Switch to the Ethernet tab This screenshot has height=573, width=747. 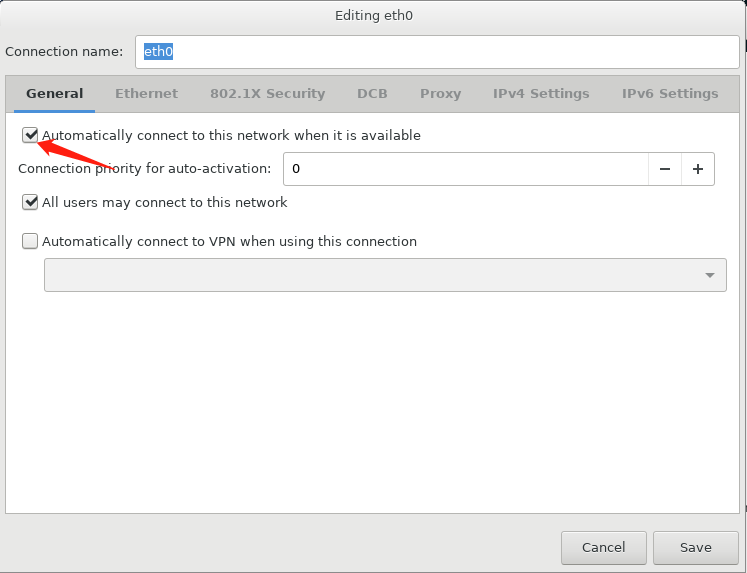146,94
